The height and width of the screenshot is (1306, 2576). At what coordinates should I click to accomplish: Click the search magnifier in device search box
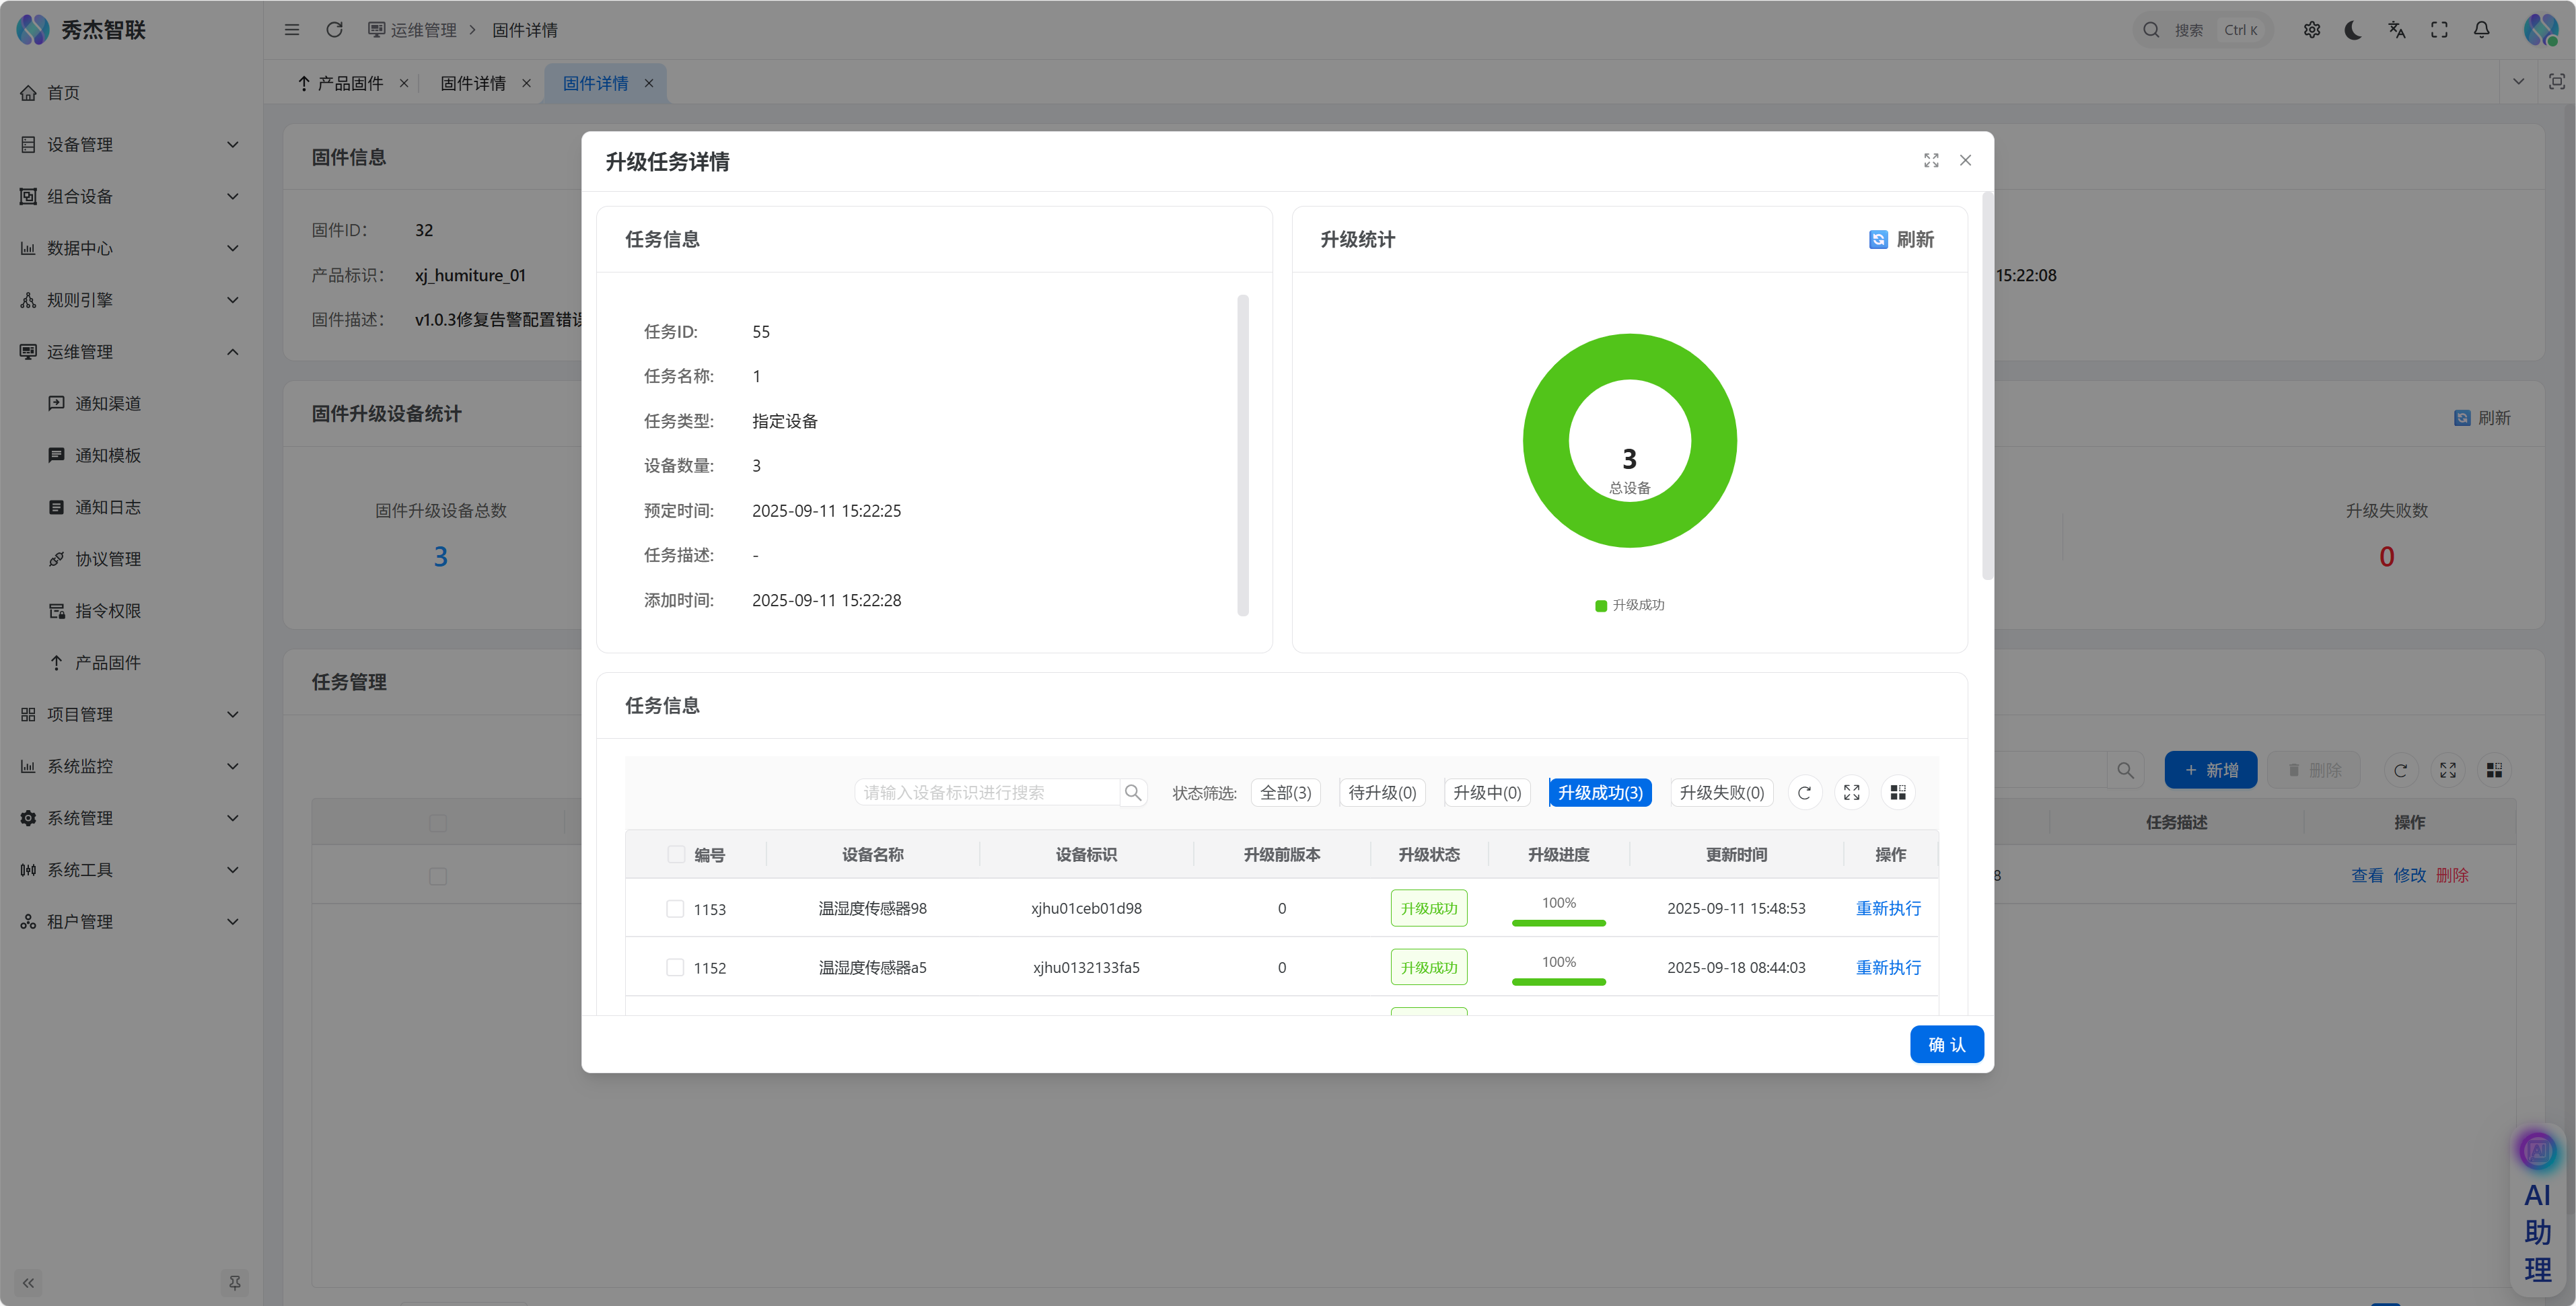click(x=1132, y=793)
